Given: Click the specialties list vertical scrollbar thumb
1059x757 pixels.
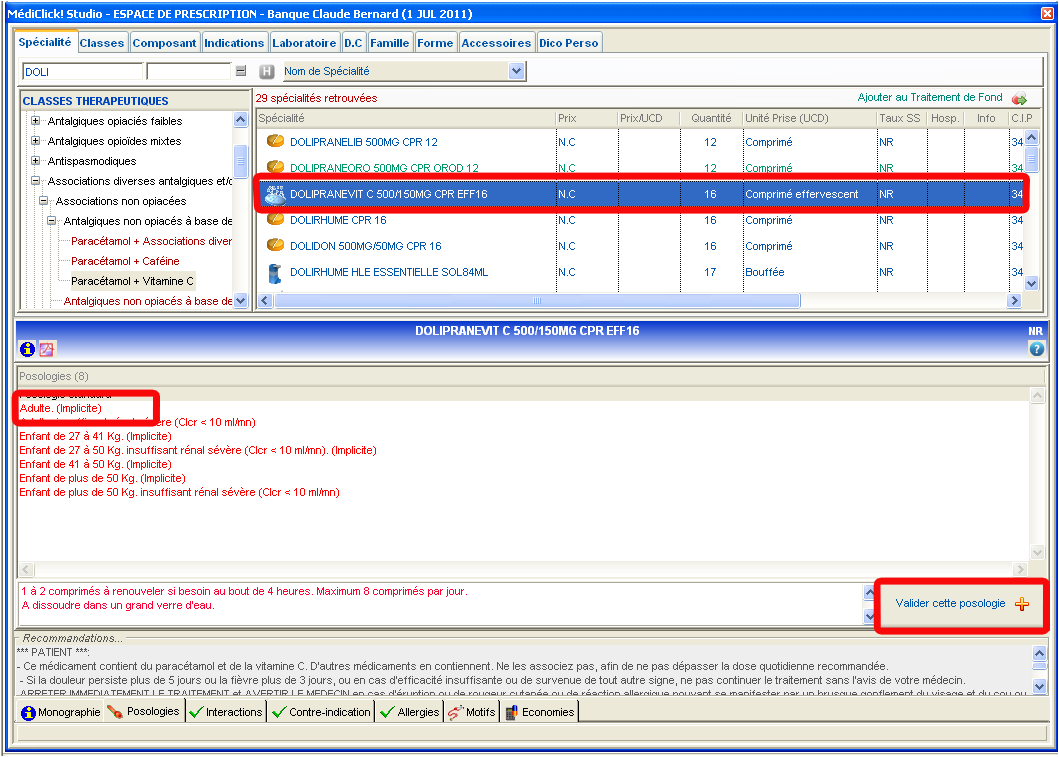Looking at the screenshot, I should pos(1031,160).
